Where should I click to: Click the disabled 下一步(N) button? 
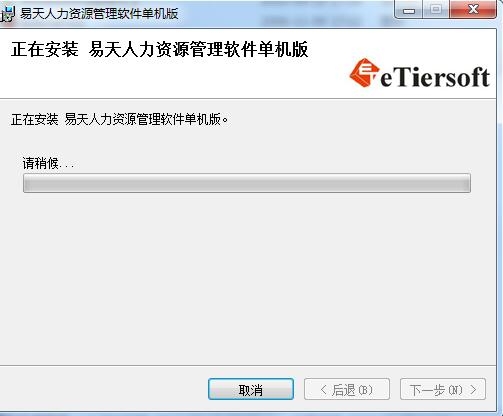click(443, 389)
